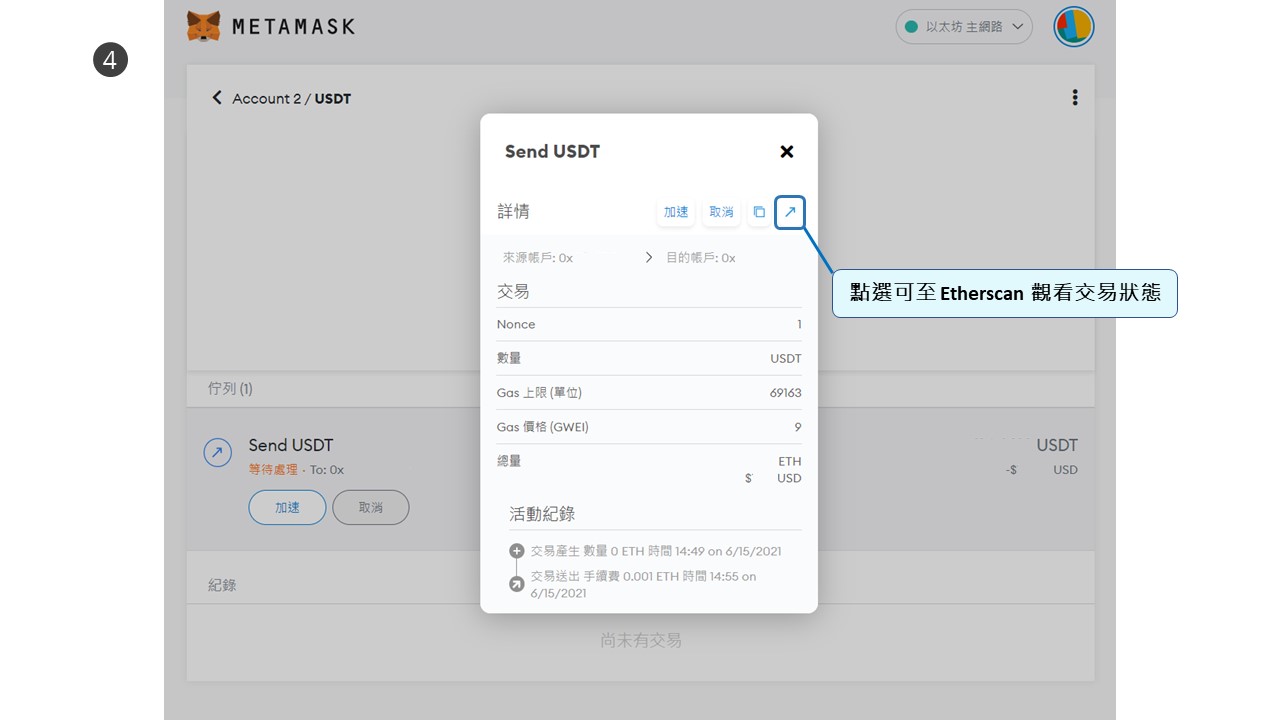Click the MetaMask fox logo
1280x720 pixels.
[x=204, y=26]
